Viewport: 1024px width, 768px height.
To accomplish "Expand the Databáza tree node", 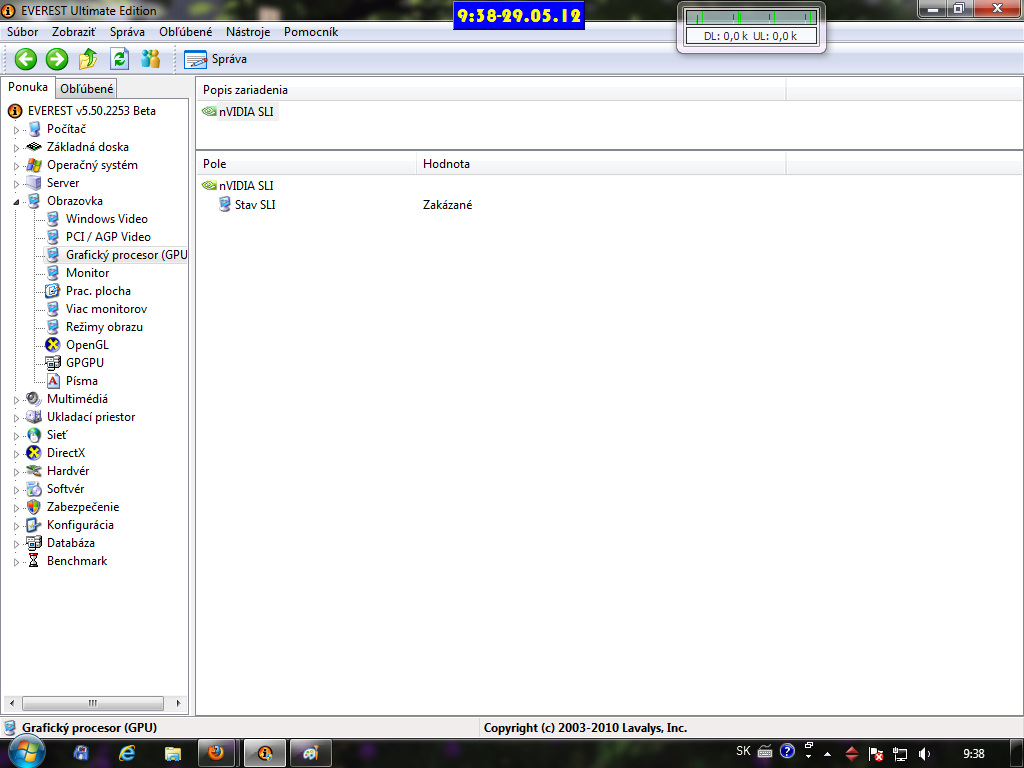I will click(x=16, y=543).
